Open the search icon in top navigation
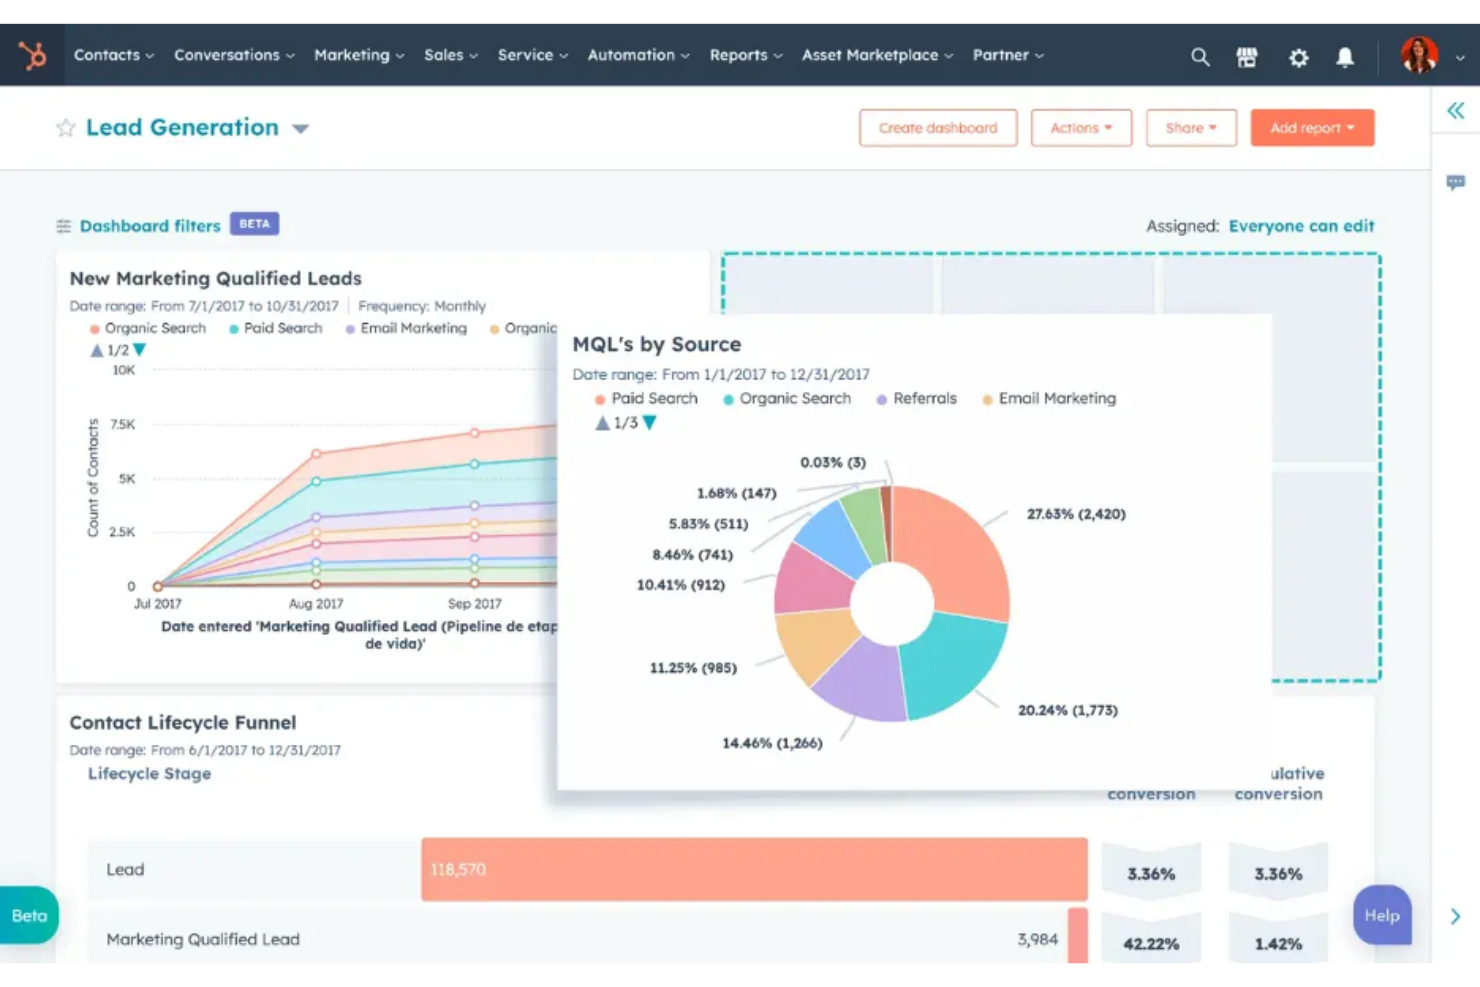1480x987 pixels. pyautogui.click(x=1199, y=57)
